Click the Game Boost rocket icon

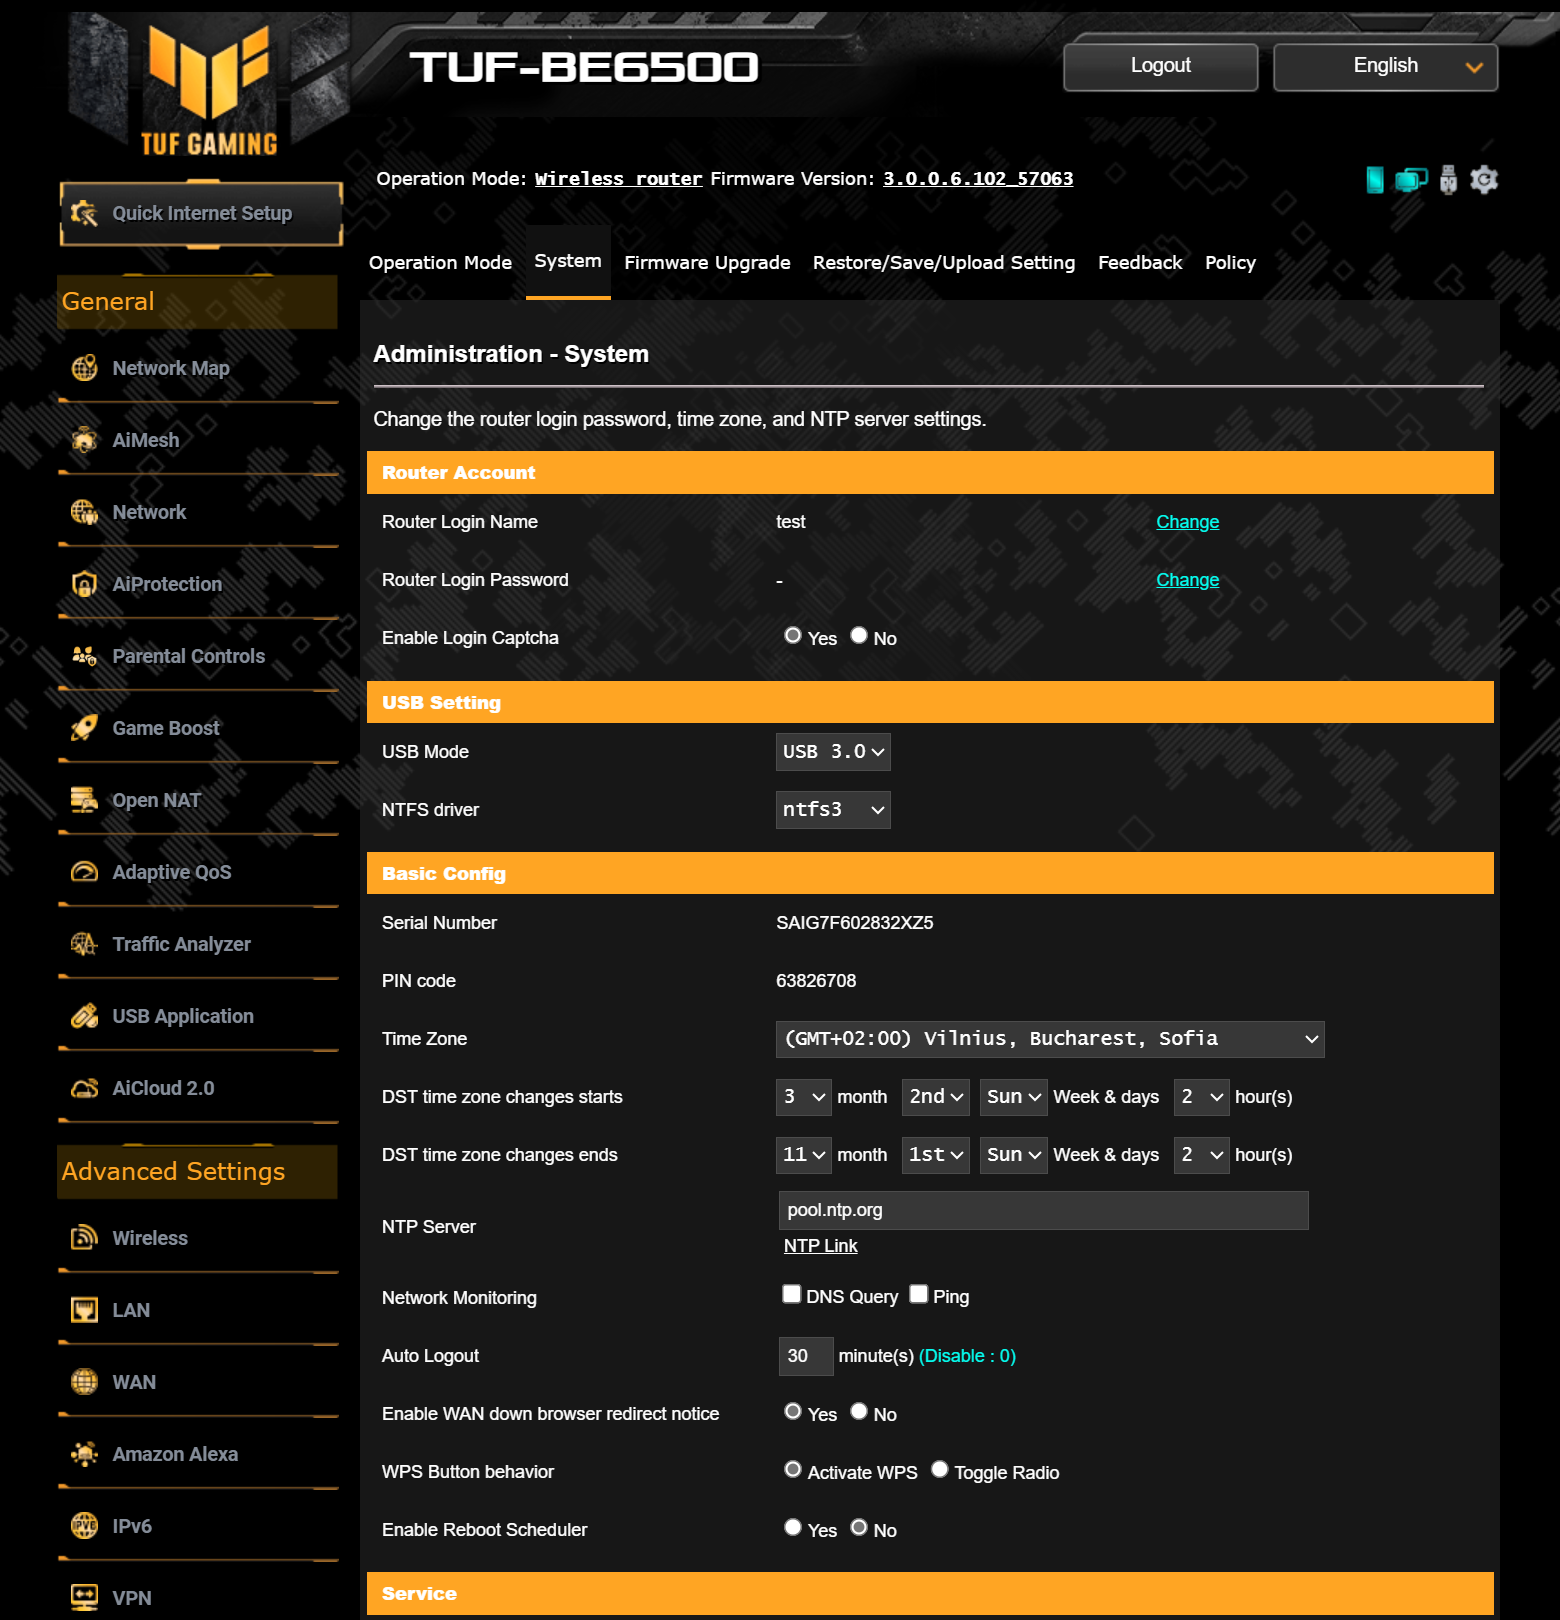pos(84,728)
